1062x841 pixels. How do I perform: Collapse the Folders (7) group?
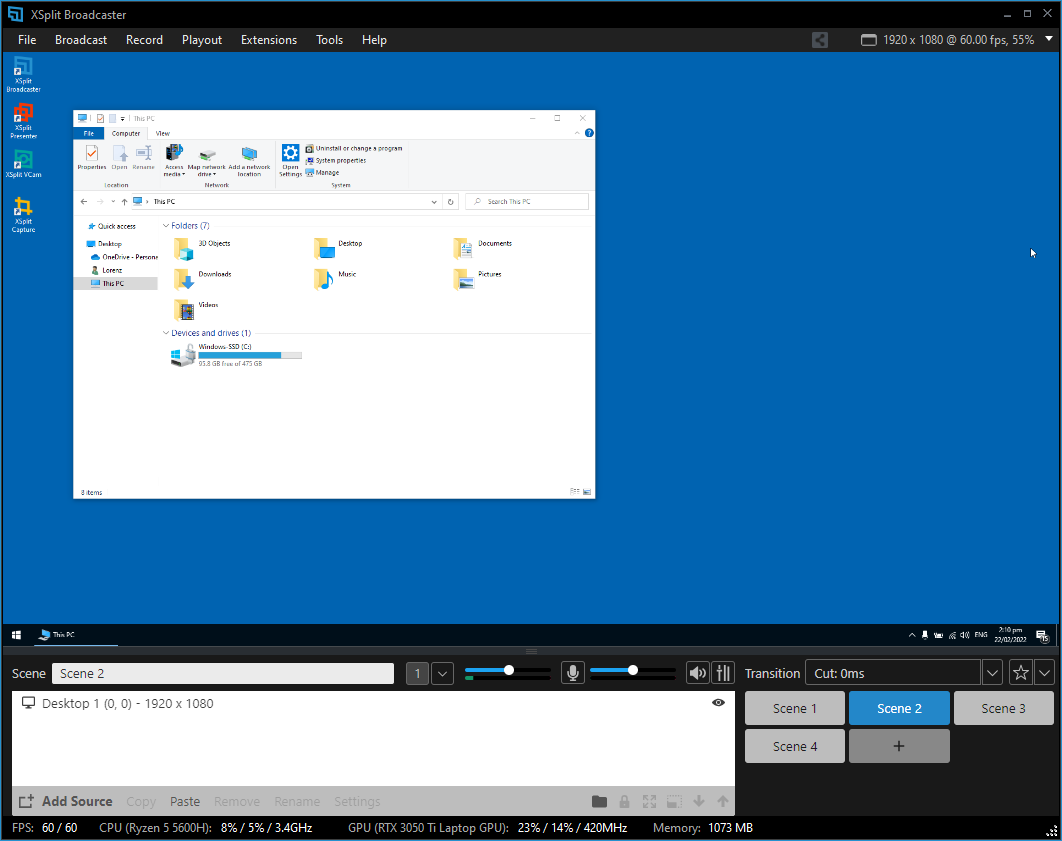166,225
